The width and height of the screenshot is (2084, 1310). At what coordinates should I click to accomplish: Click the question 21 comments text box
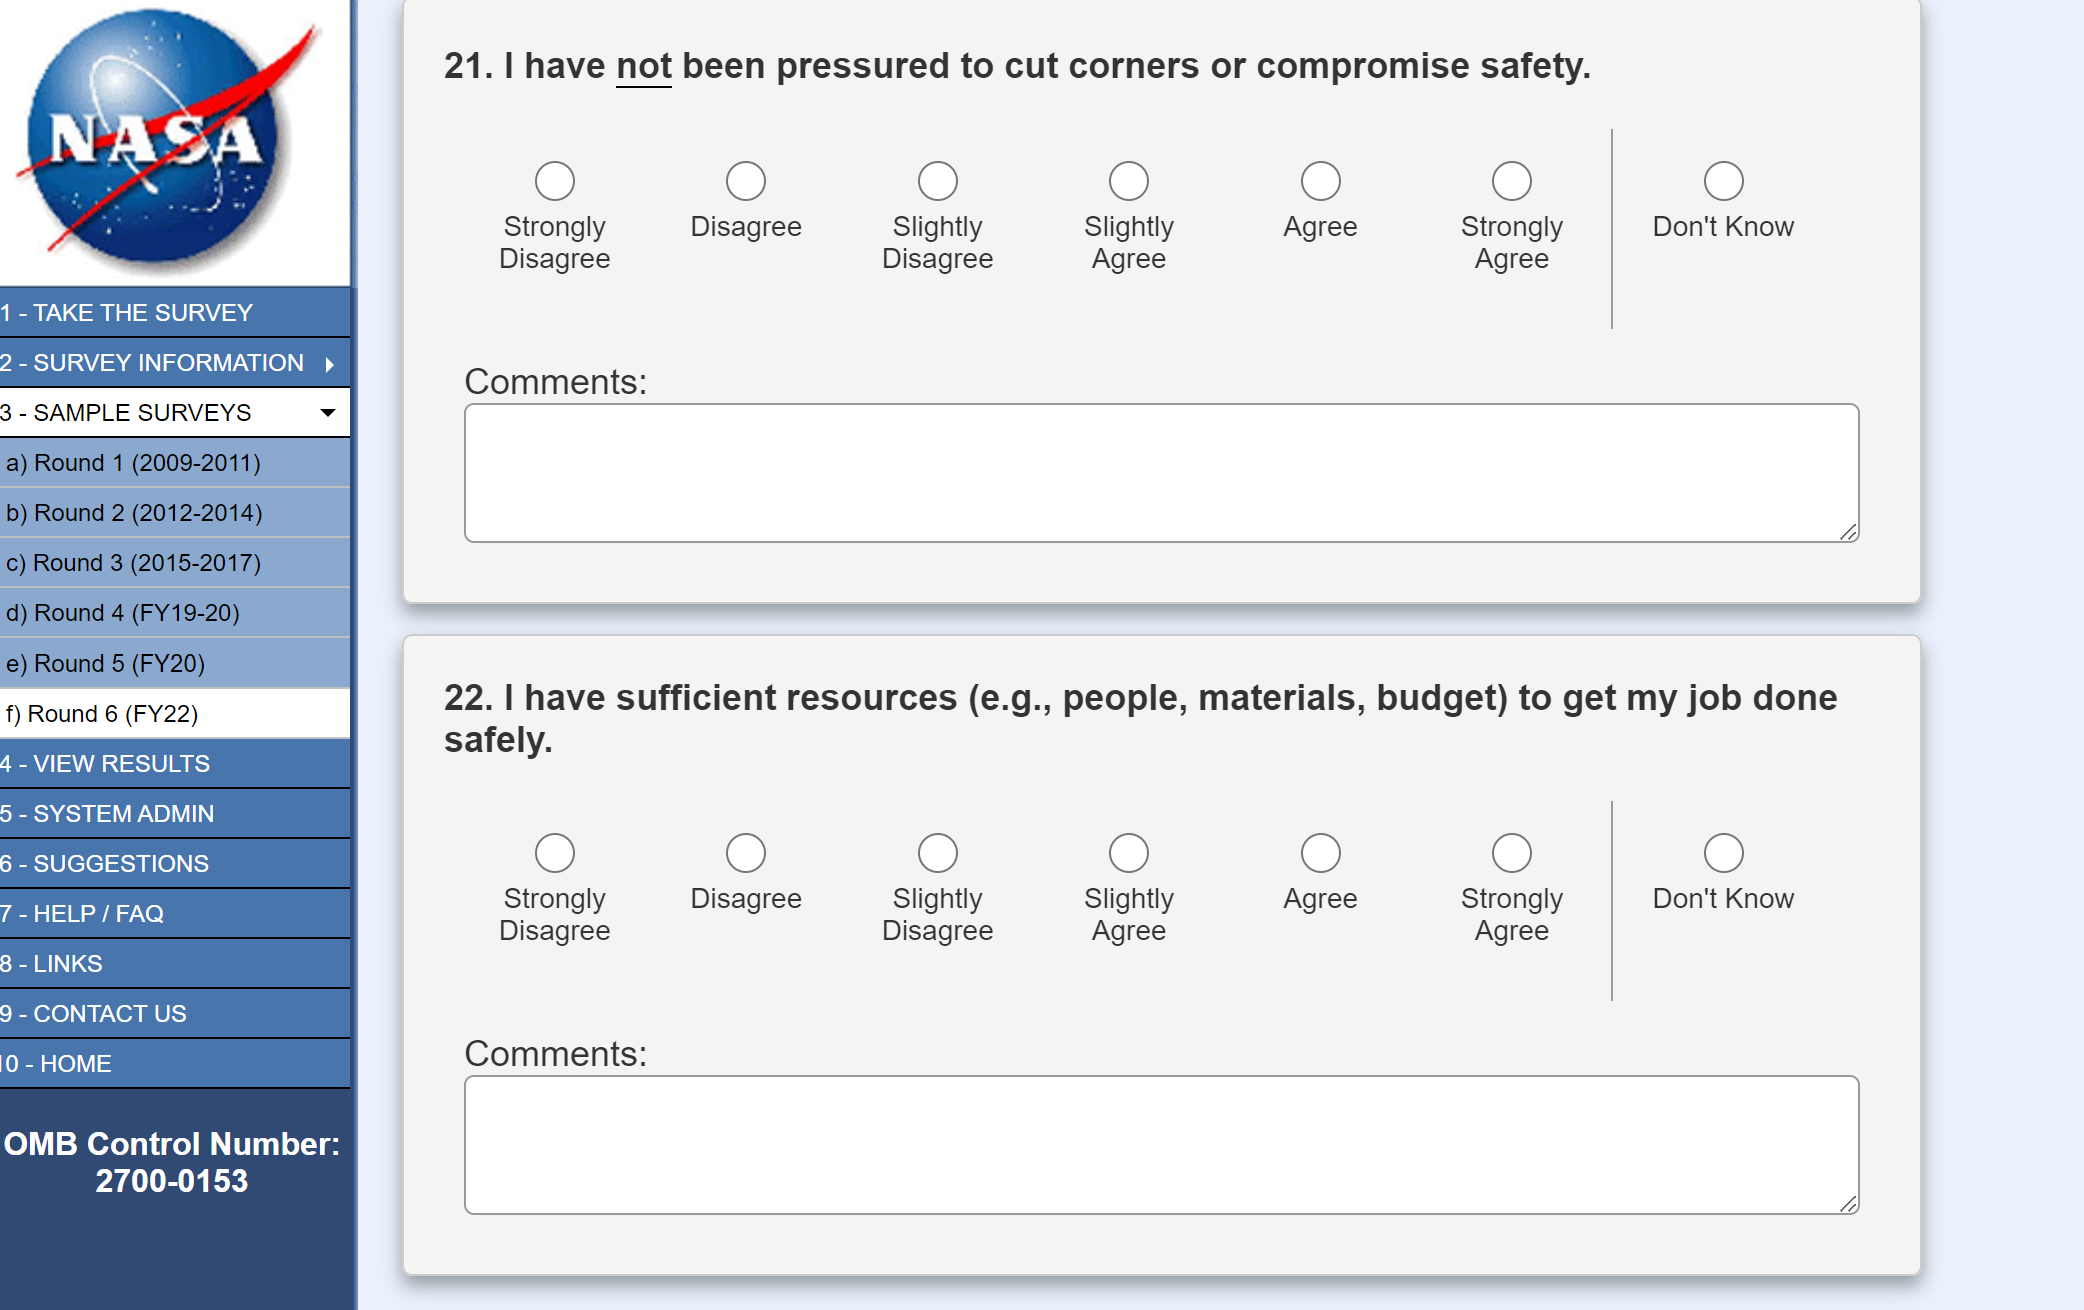pos(1160,473)
